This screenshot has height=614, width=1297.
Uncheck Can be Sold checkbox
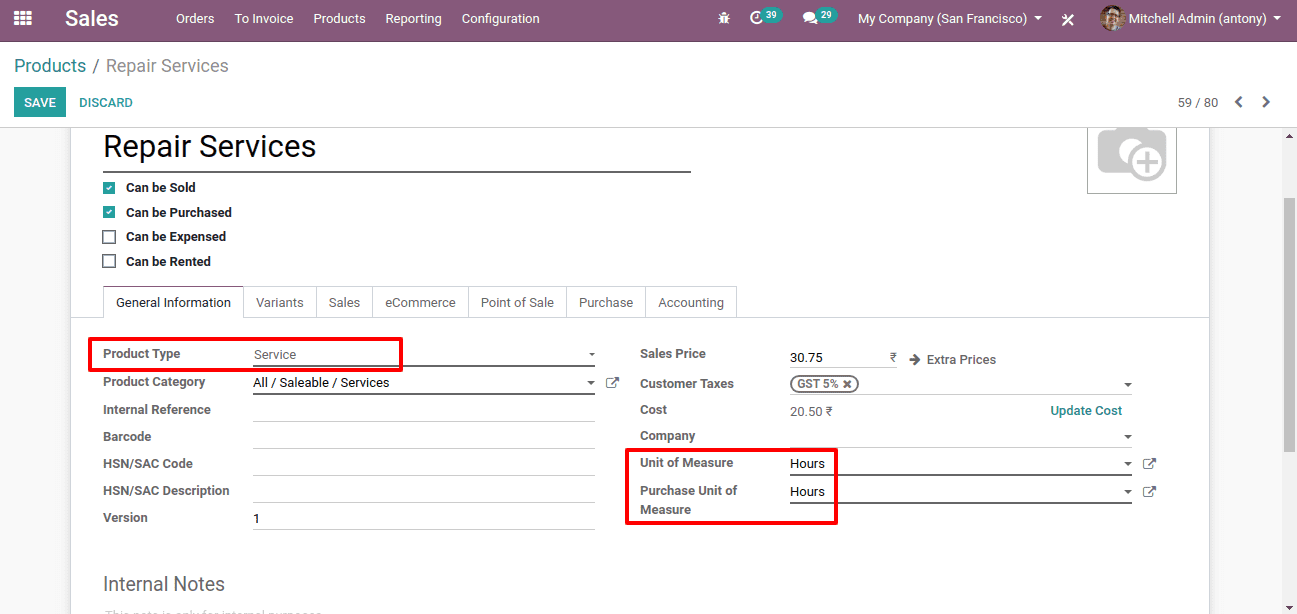point(109,188)
